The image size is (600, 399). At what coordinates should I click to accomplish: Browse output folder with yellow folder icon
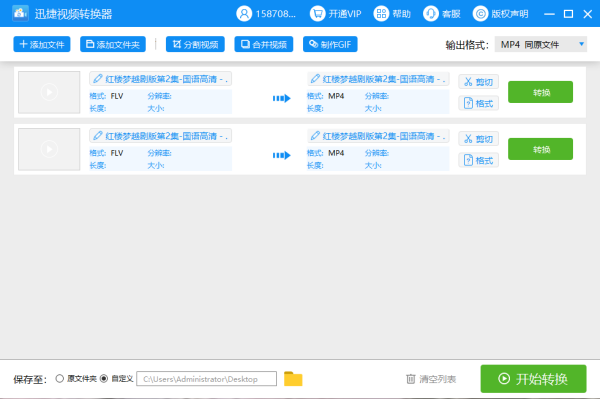(x=293, y=379)
